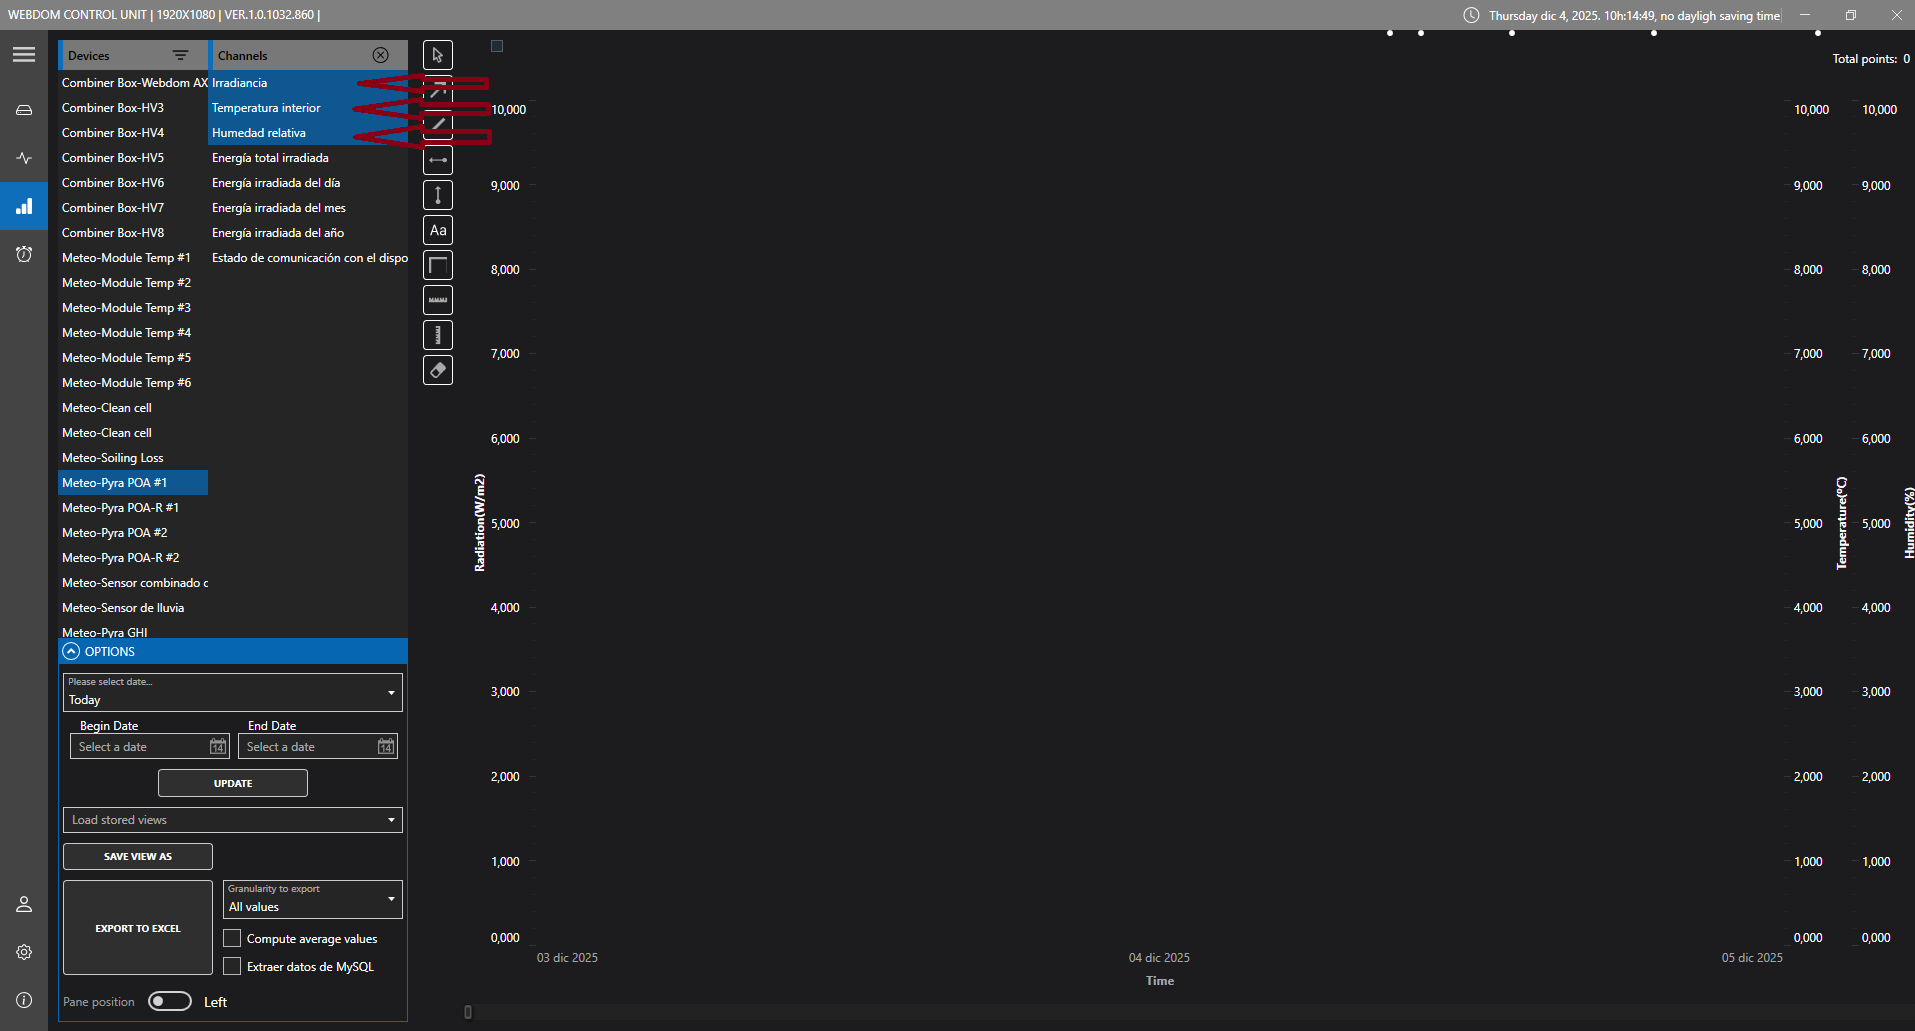Select the vertical line annotation tool
Screen dimensions: 1915x1031
coord(438,195)
